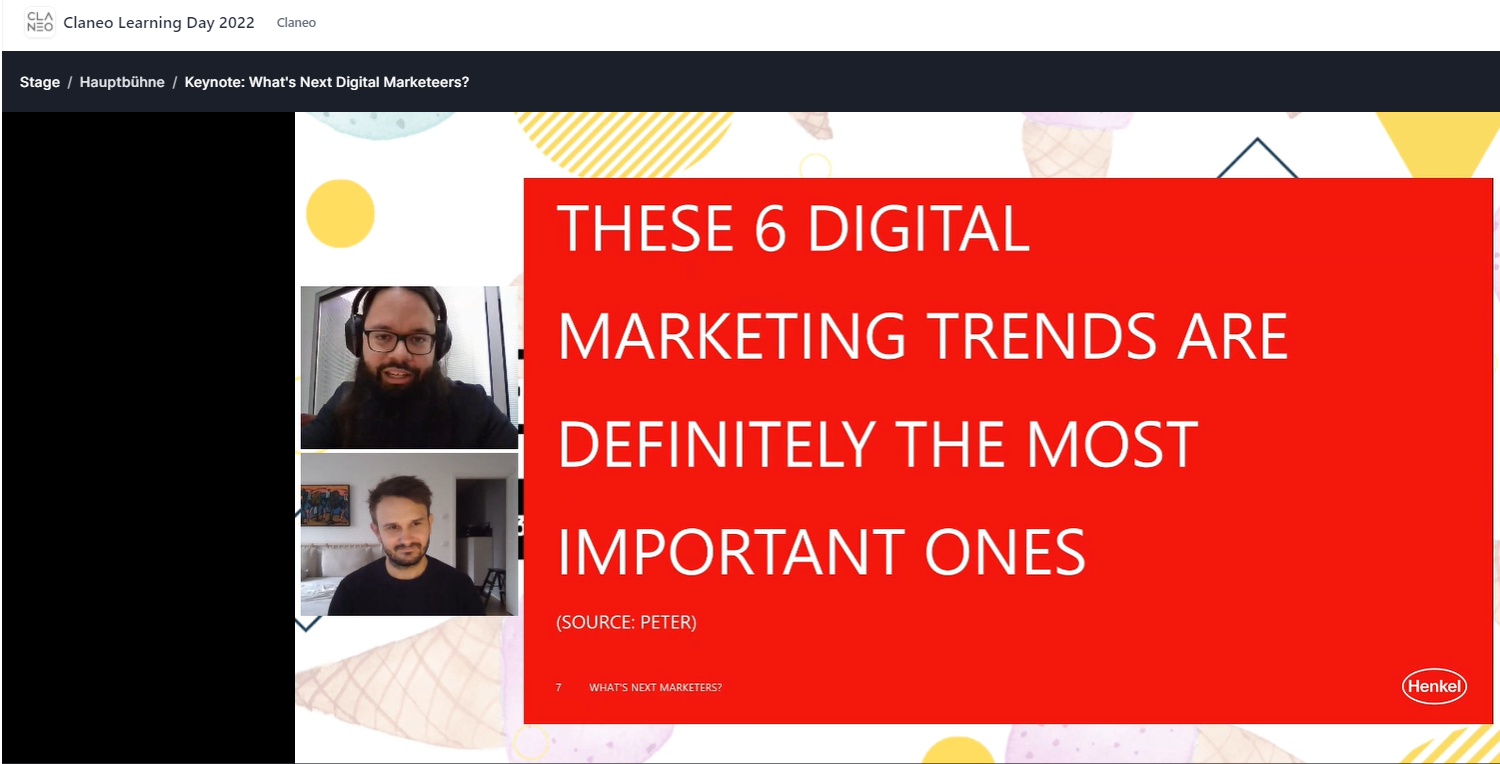Click the slide number 7 in the footer

click(559, 687)
